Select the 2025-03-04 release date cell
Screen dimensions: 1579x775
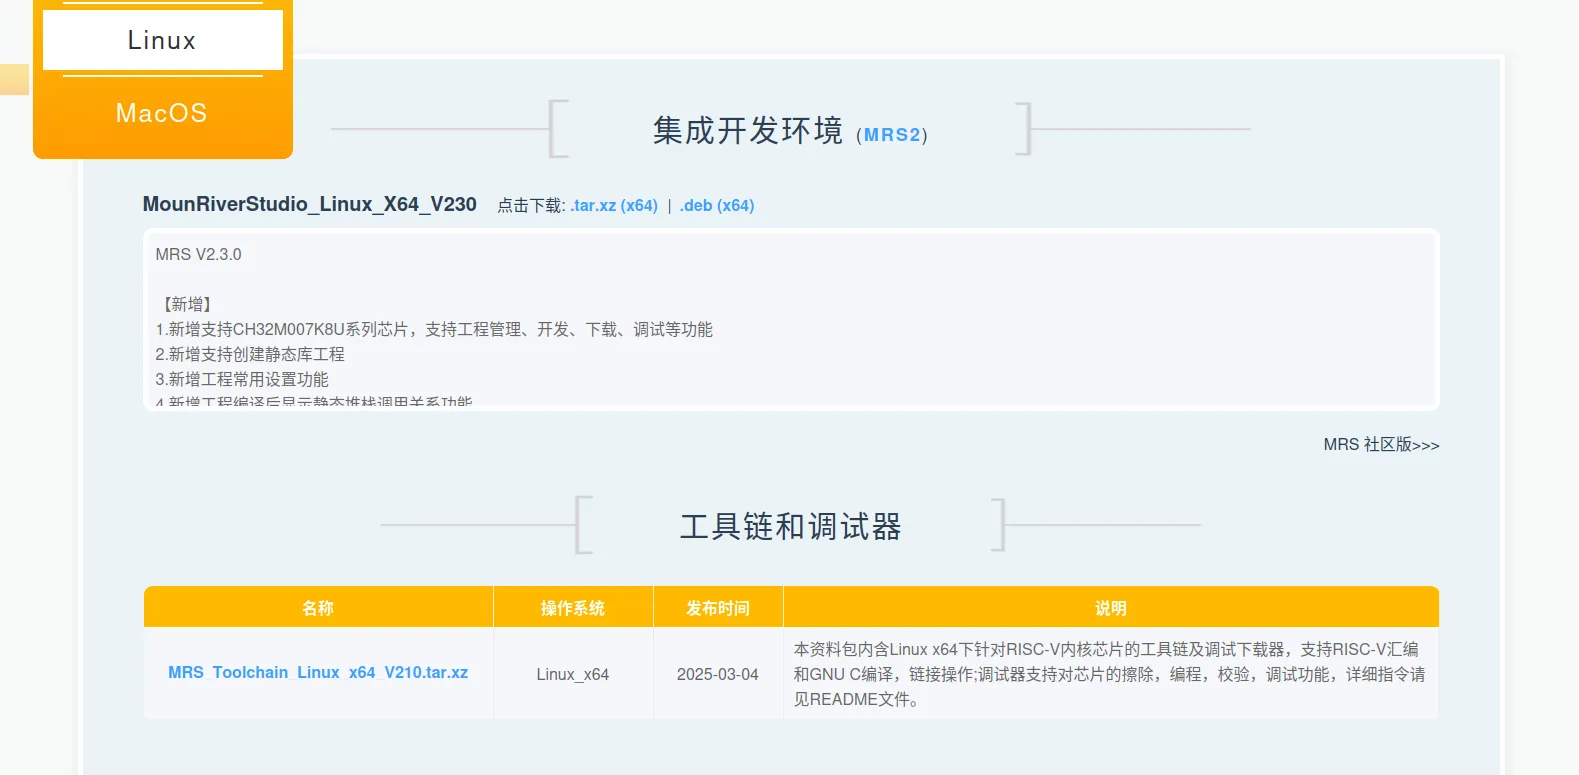point(718,674)
